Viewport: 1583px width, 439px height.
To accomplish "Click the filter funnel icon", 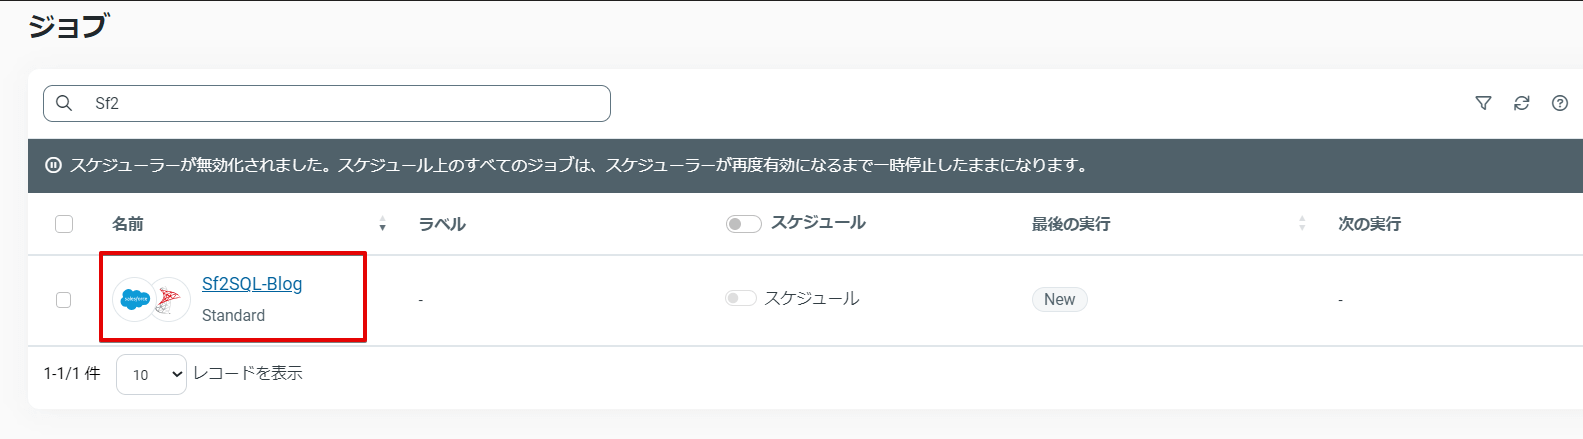I will pyautogui.click(x=1483, y=103).
